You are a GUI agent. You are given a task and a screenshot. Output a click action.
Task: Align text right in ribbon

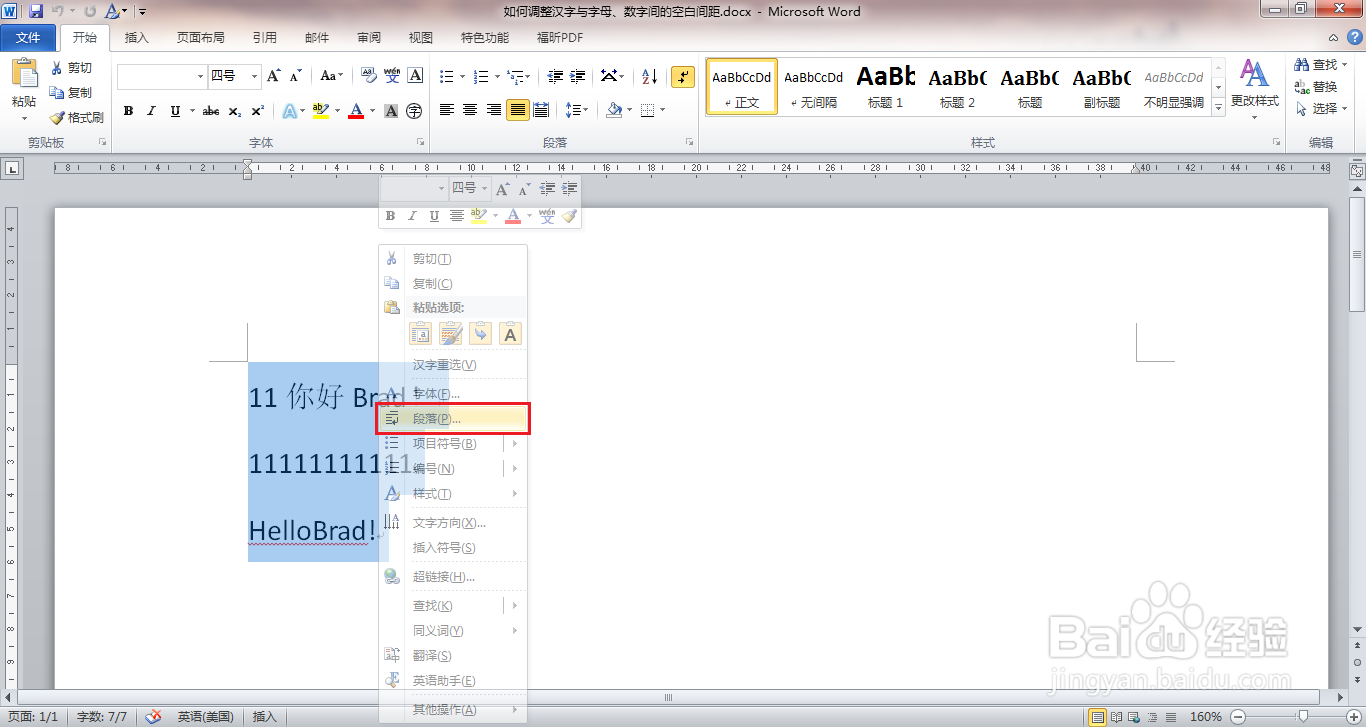tap(493, 110)
